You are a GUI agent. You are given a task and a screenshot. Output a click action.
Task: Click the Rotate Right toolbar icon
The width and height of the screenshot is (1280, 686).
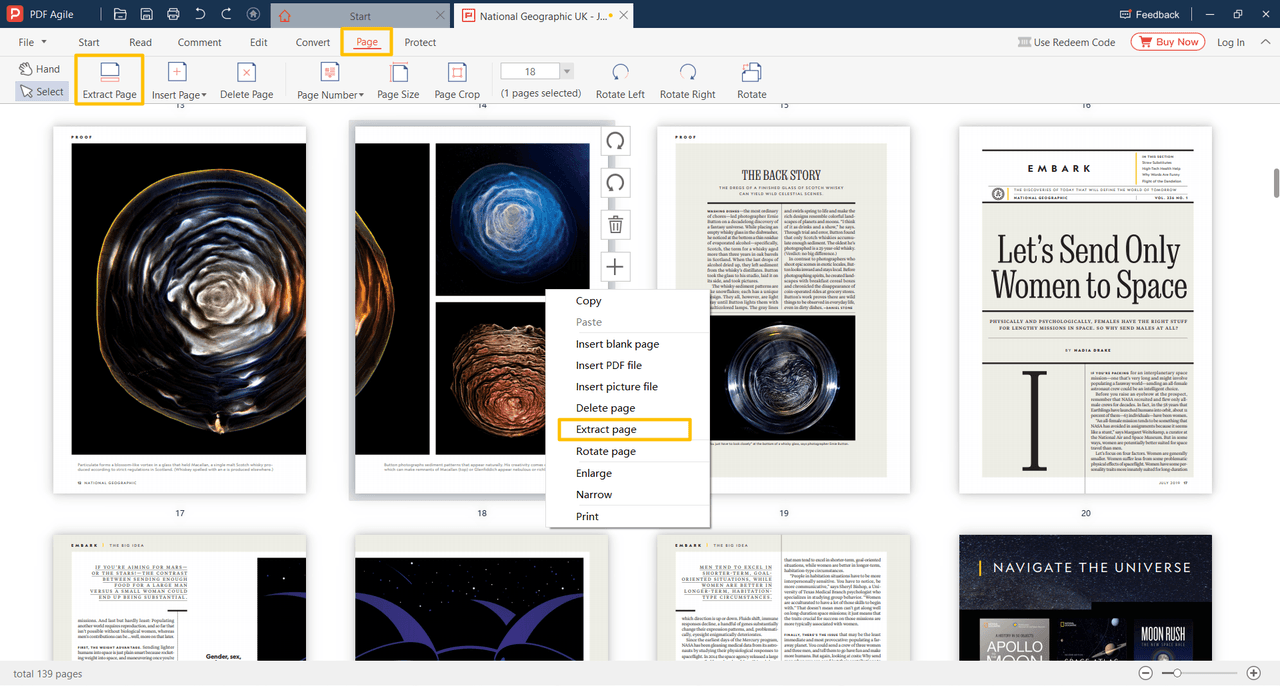coord(688,80)
